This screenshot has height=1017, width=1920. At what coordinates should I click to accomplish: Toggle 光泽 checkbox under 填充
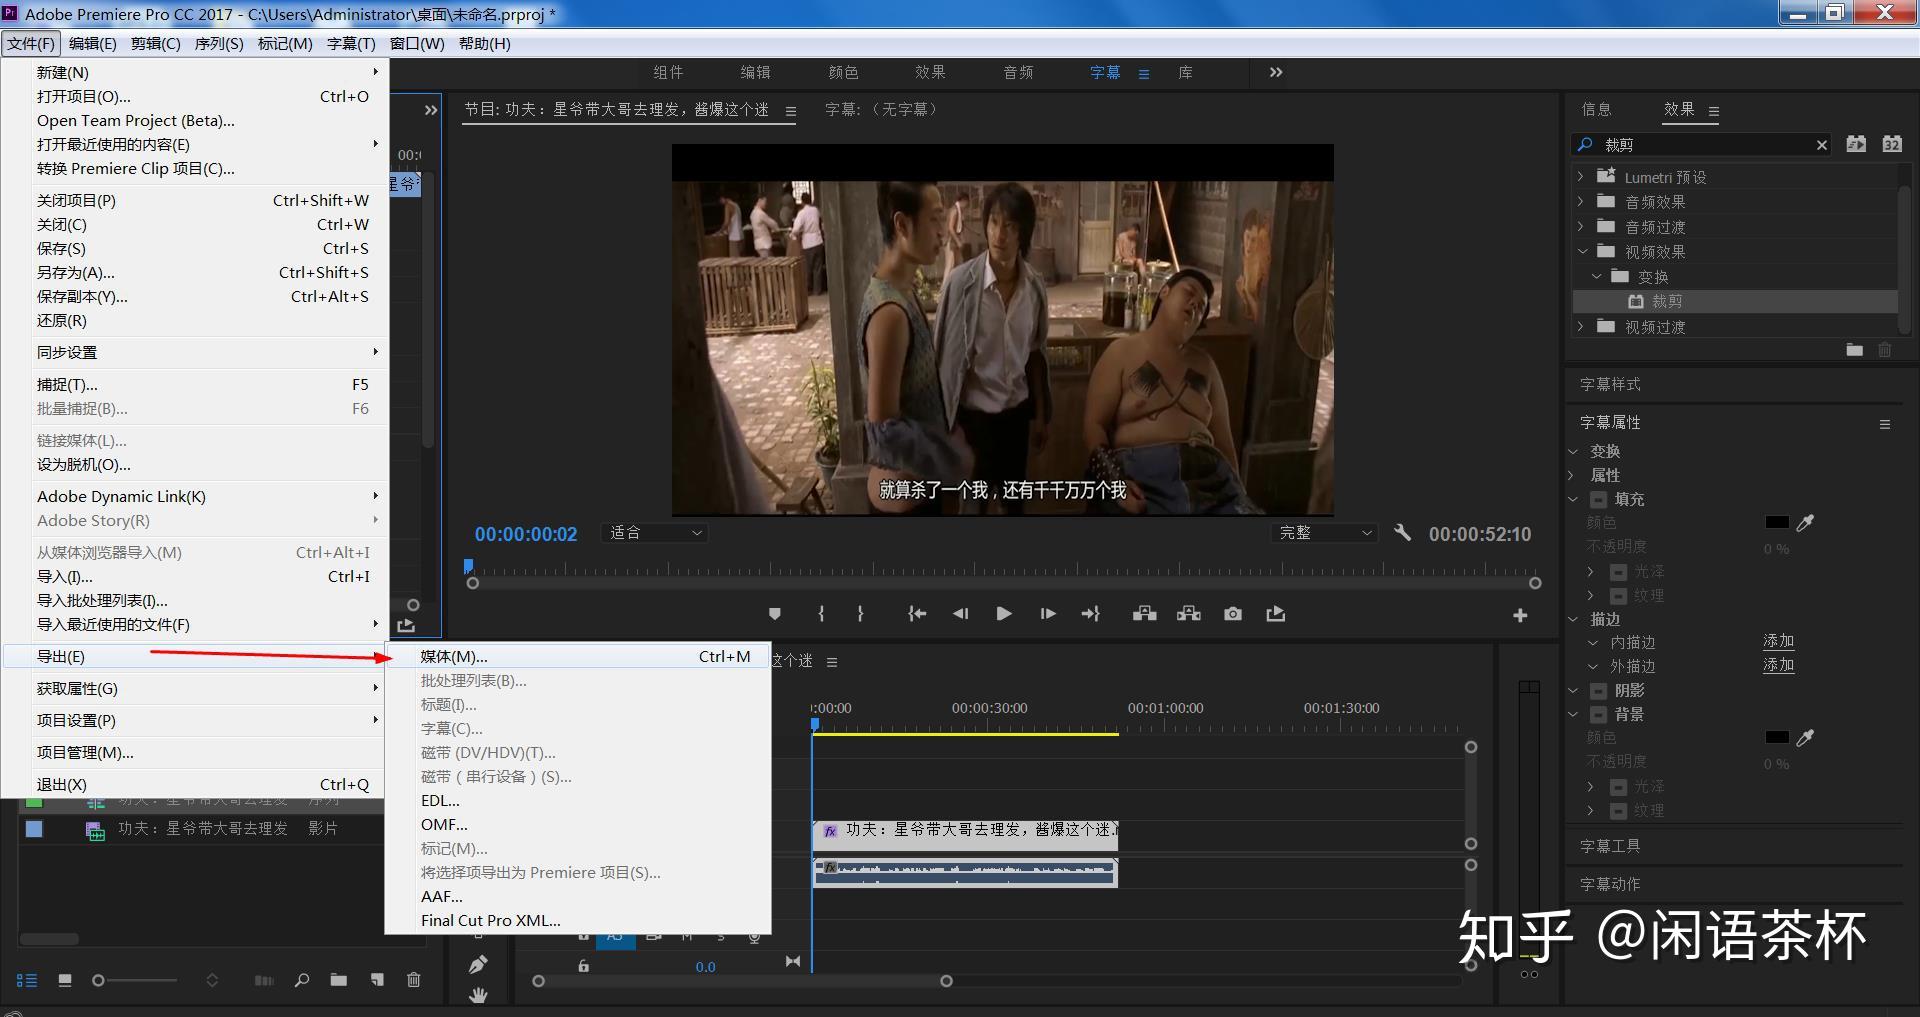point(1619,572)
